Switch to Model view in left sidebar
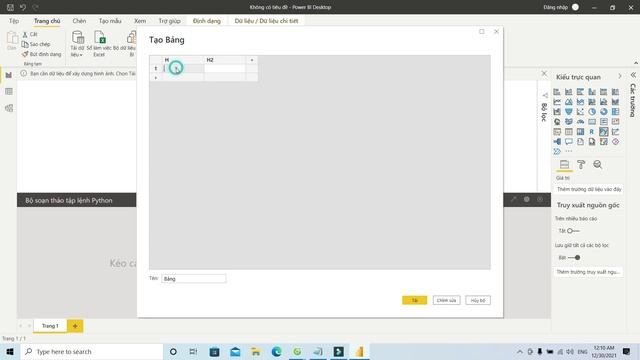640x360 pixels. [x=9, y=108]
